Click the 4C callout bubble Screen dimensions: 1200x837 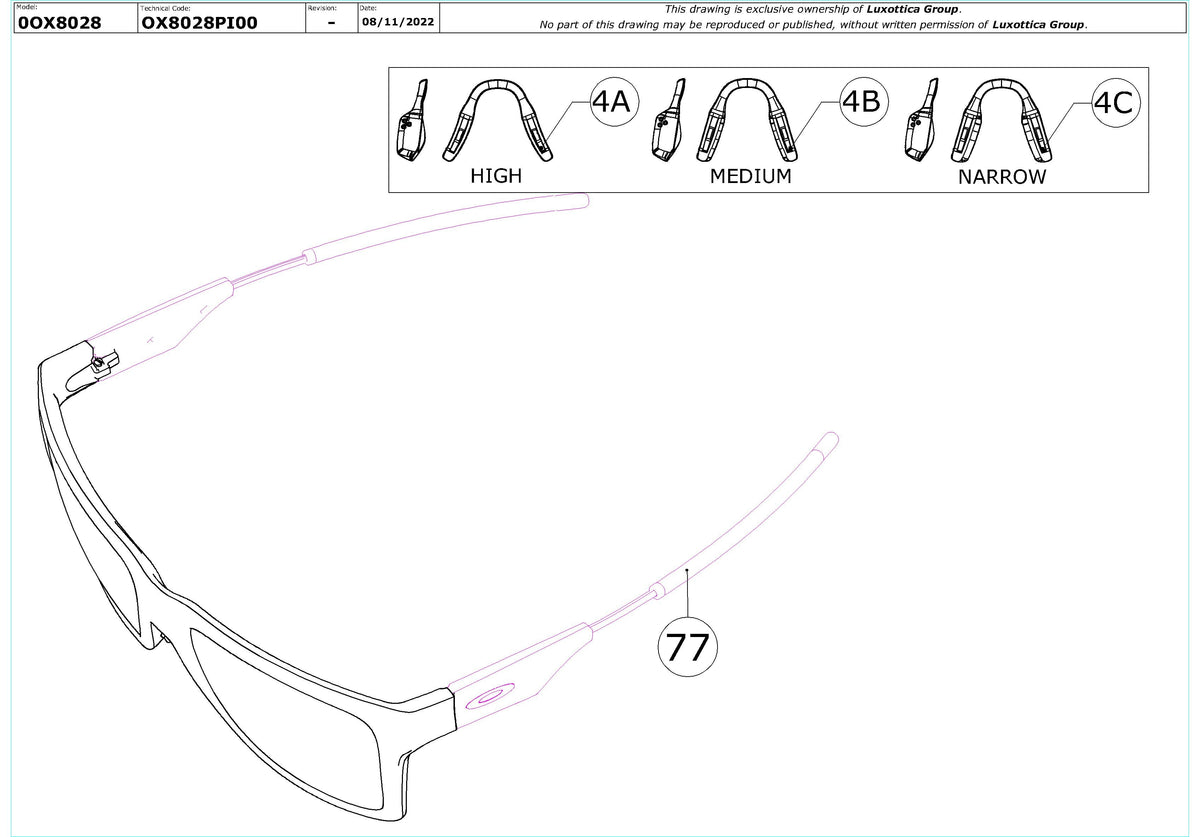tap(1114, 103)
